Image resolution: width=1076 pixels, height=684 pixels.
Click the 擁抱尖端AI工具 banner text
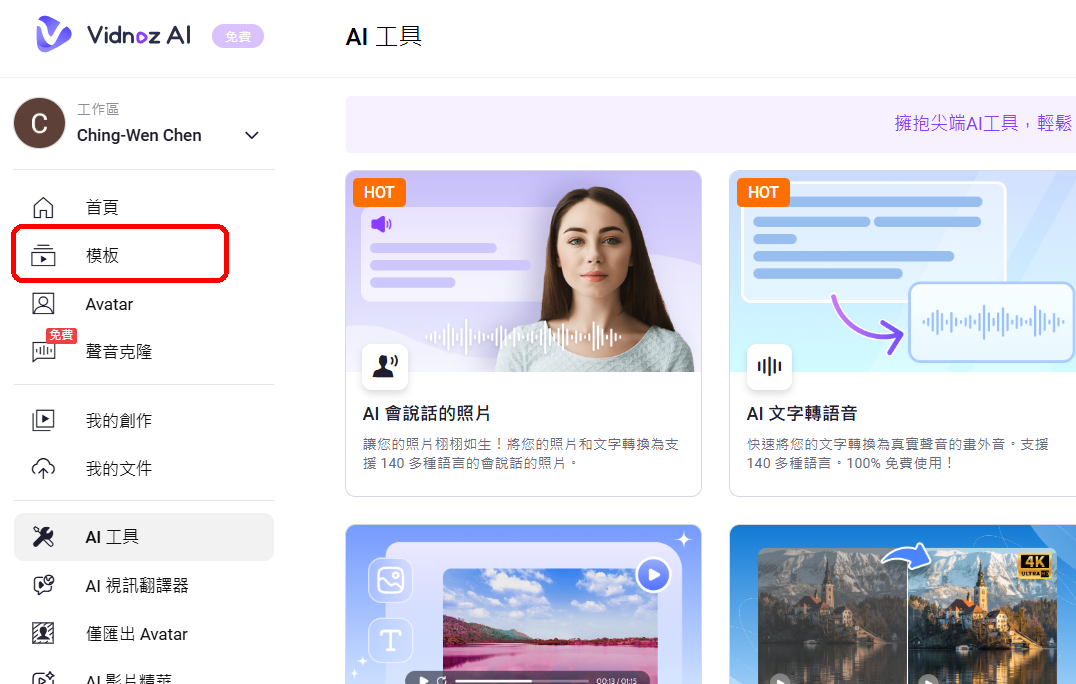pos(983,123)
